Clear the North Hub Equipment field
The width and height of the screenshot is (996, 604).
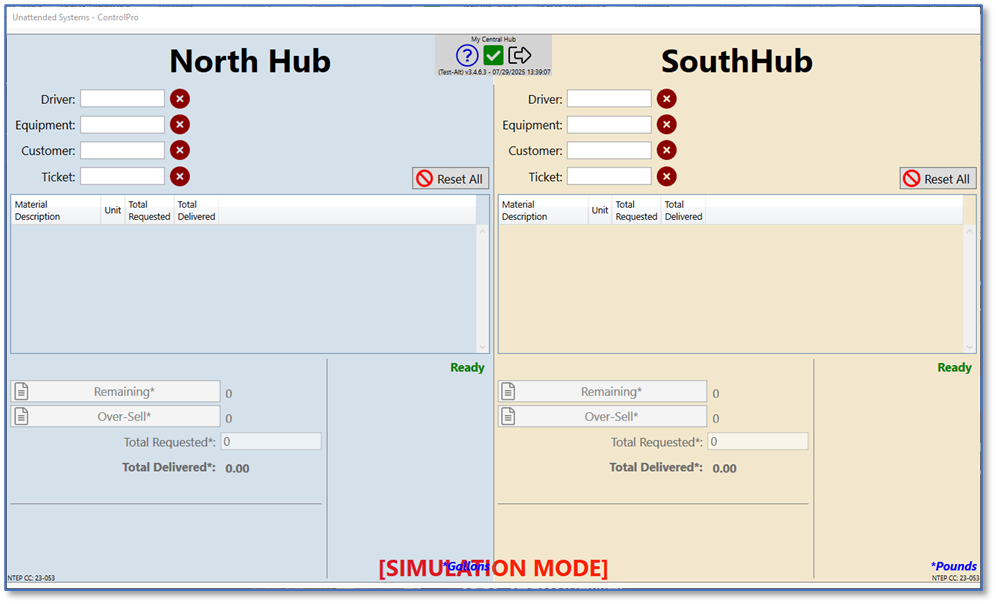coord(180,125)
